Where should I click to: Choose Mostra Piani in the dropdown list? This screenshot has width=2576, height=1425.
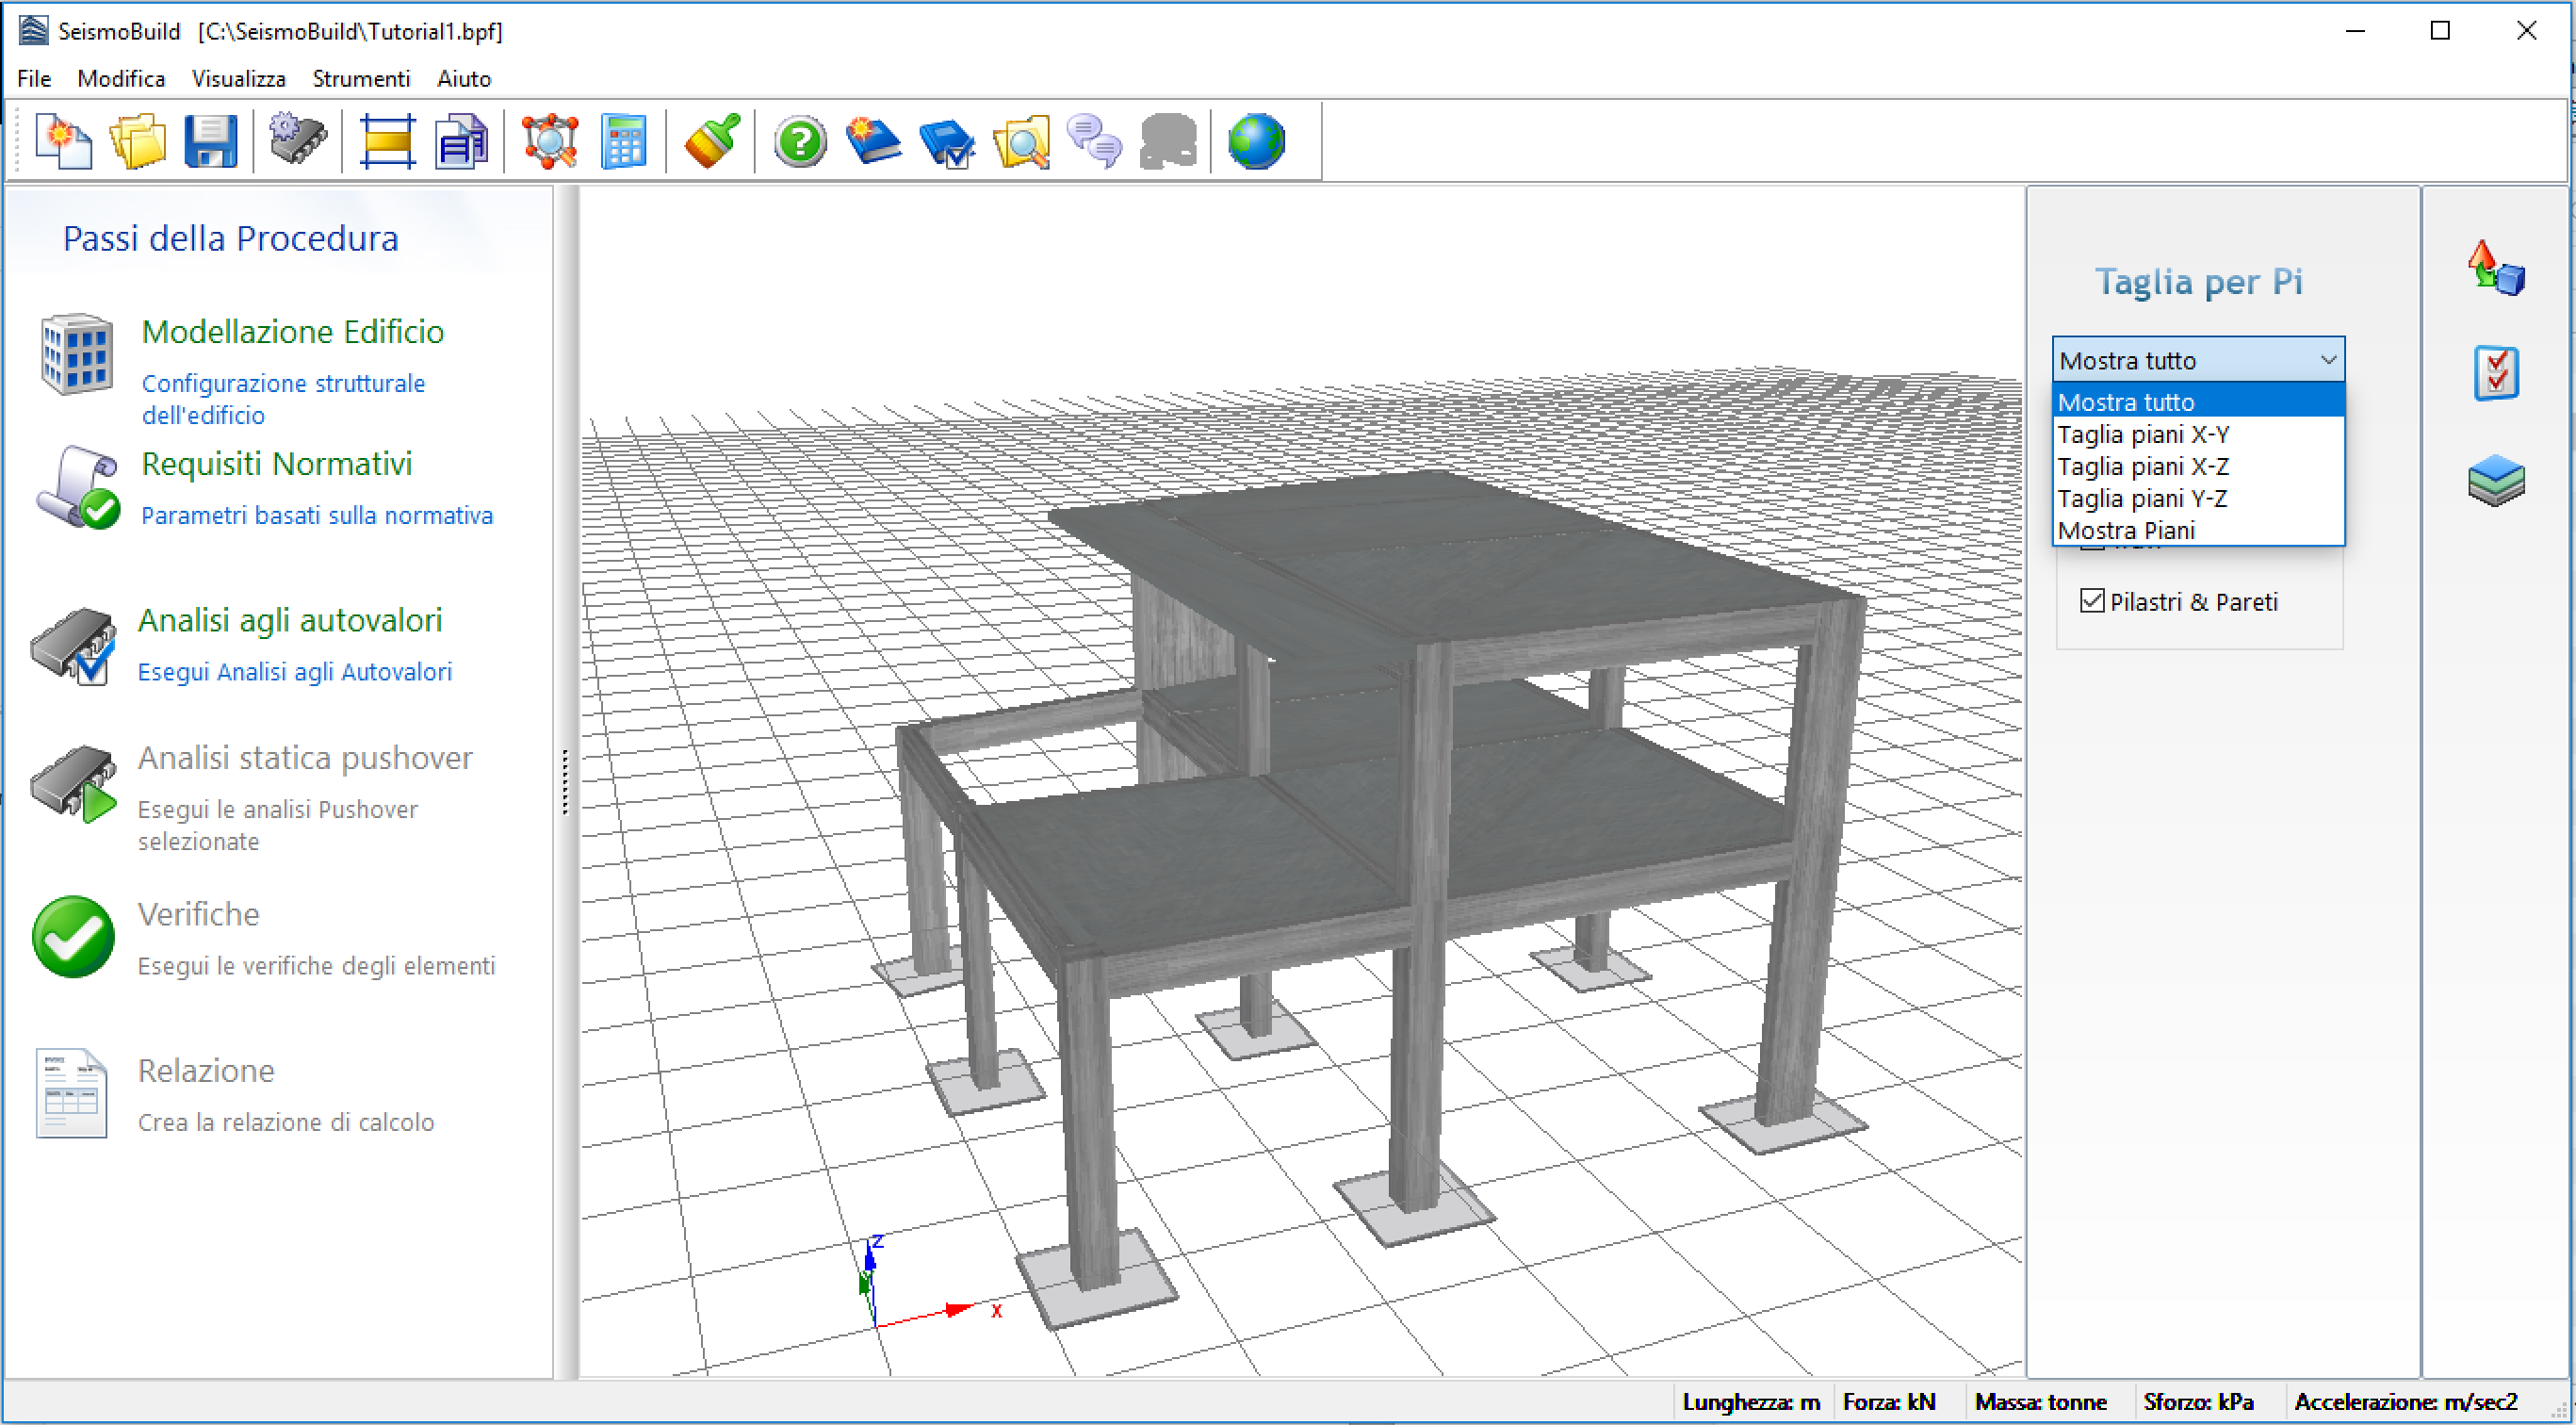(x=2127, y=531)
